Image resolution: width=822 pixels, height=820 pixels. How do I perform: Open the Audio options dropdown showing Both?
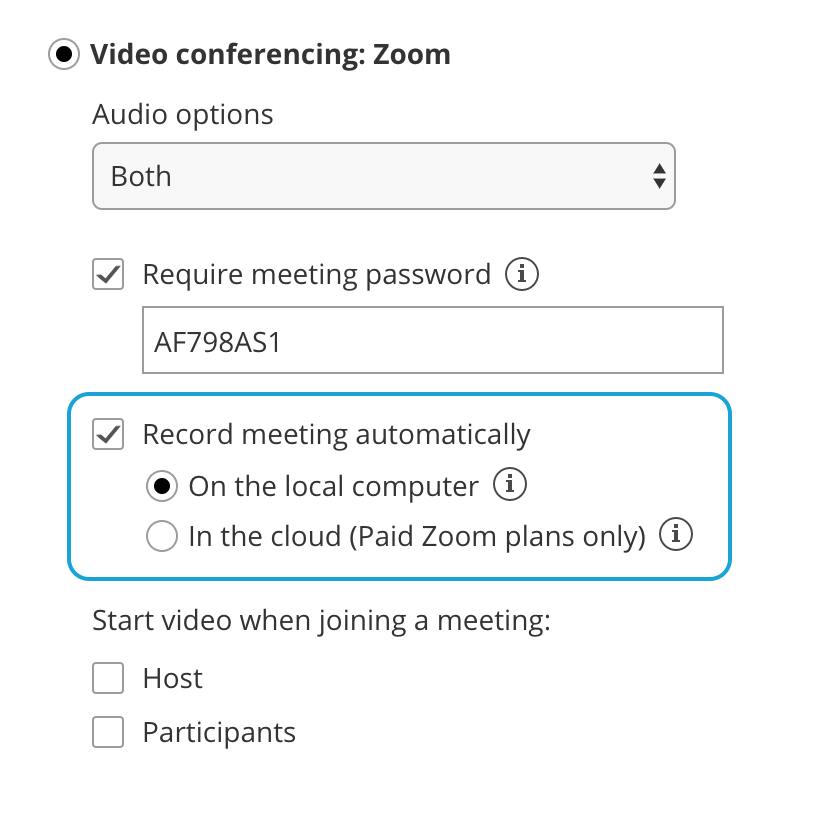click(383, 177)
